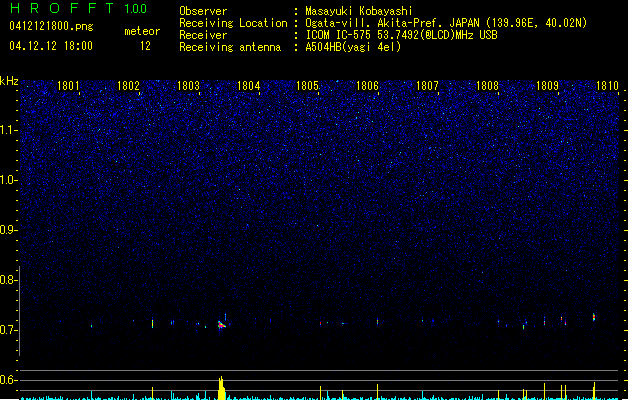Click the 1801 time marker
Screen dimensions: 629x400
coord(68,86)
